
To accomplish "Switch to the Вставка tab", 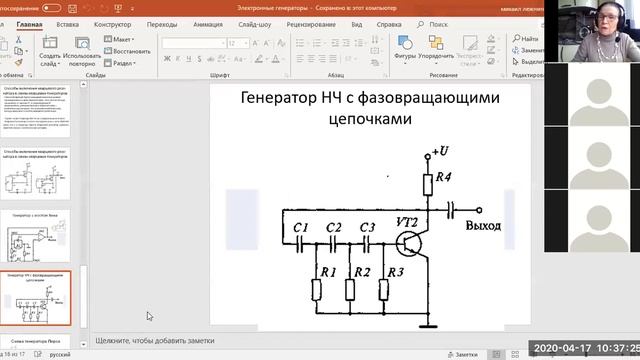I will point(67,24).
